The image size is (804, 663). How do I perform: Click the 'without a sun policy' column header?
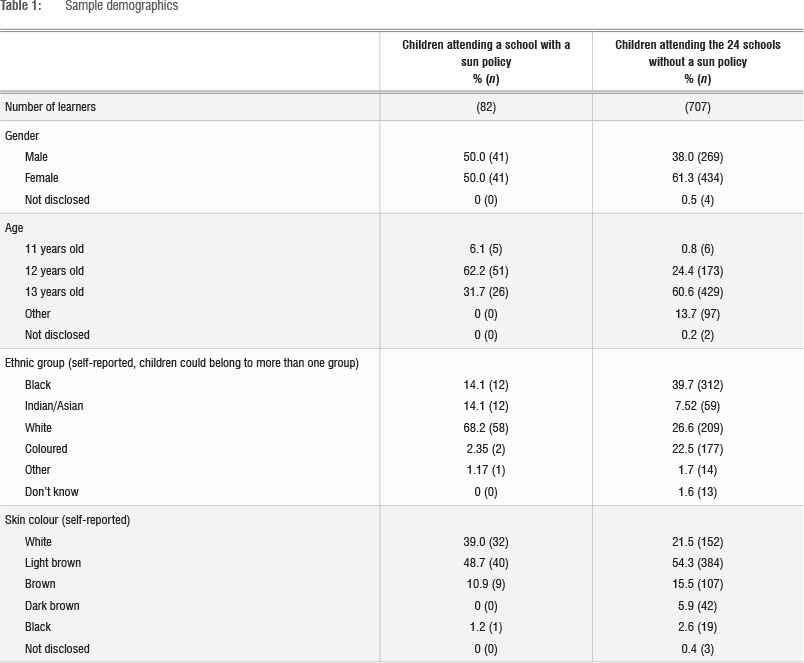pyautogui.click(x=697, y=61)
